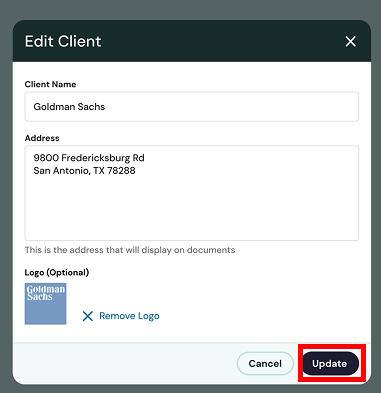
Task: Click the Client Name input field
Action: tap(192, 107)
